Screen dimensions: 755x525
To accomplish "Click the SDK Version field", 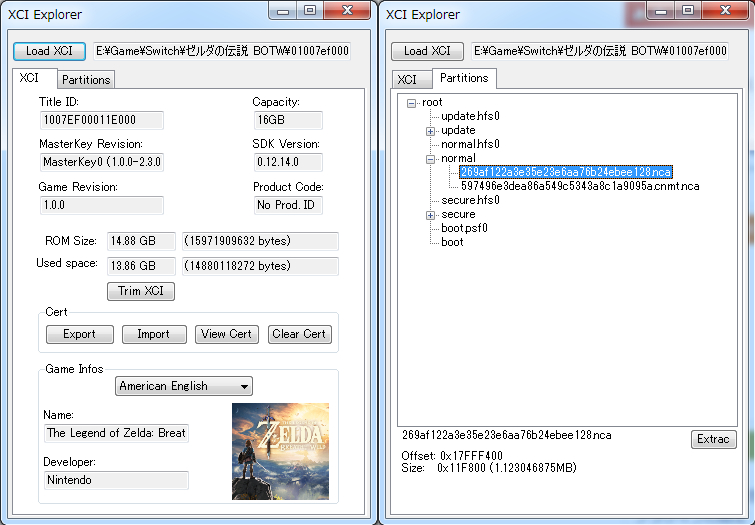I will tap(287, 162).
